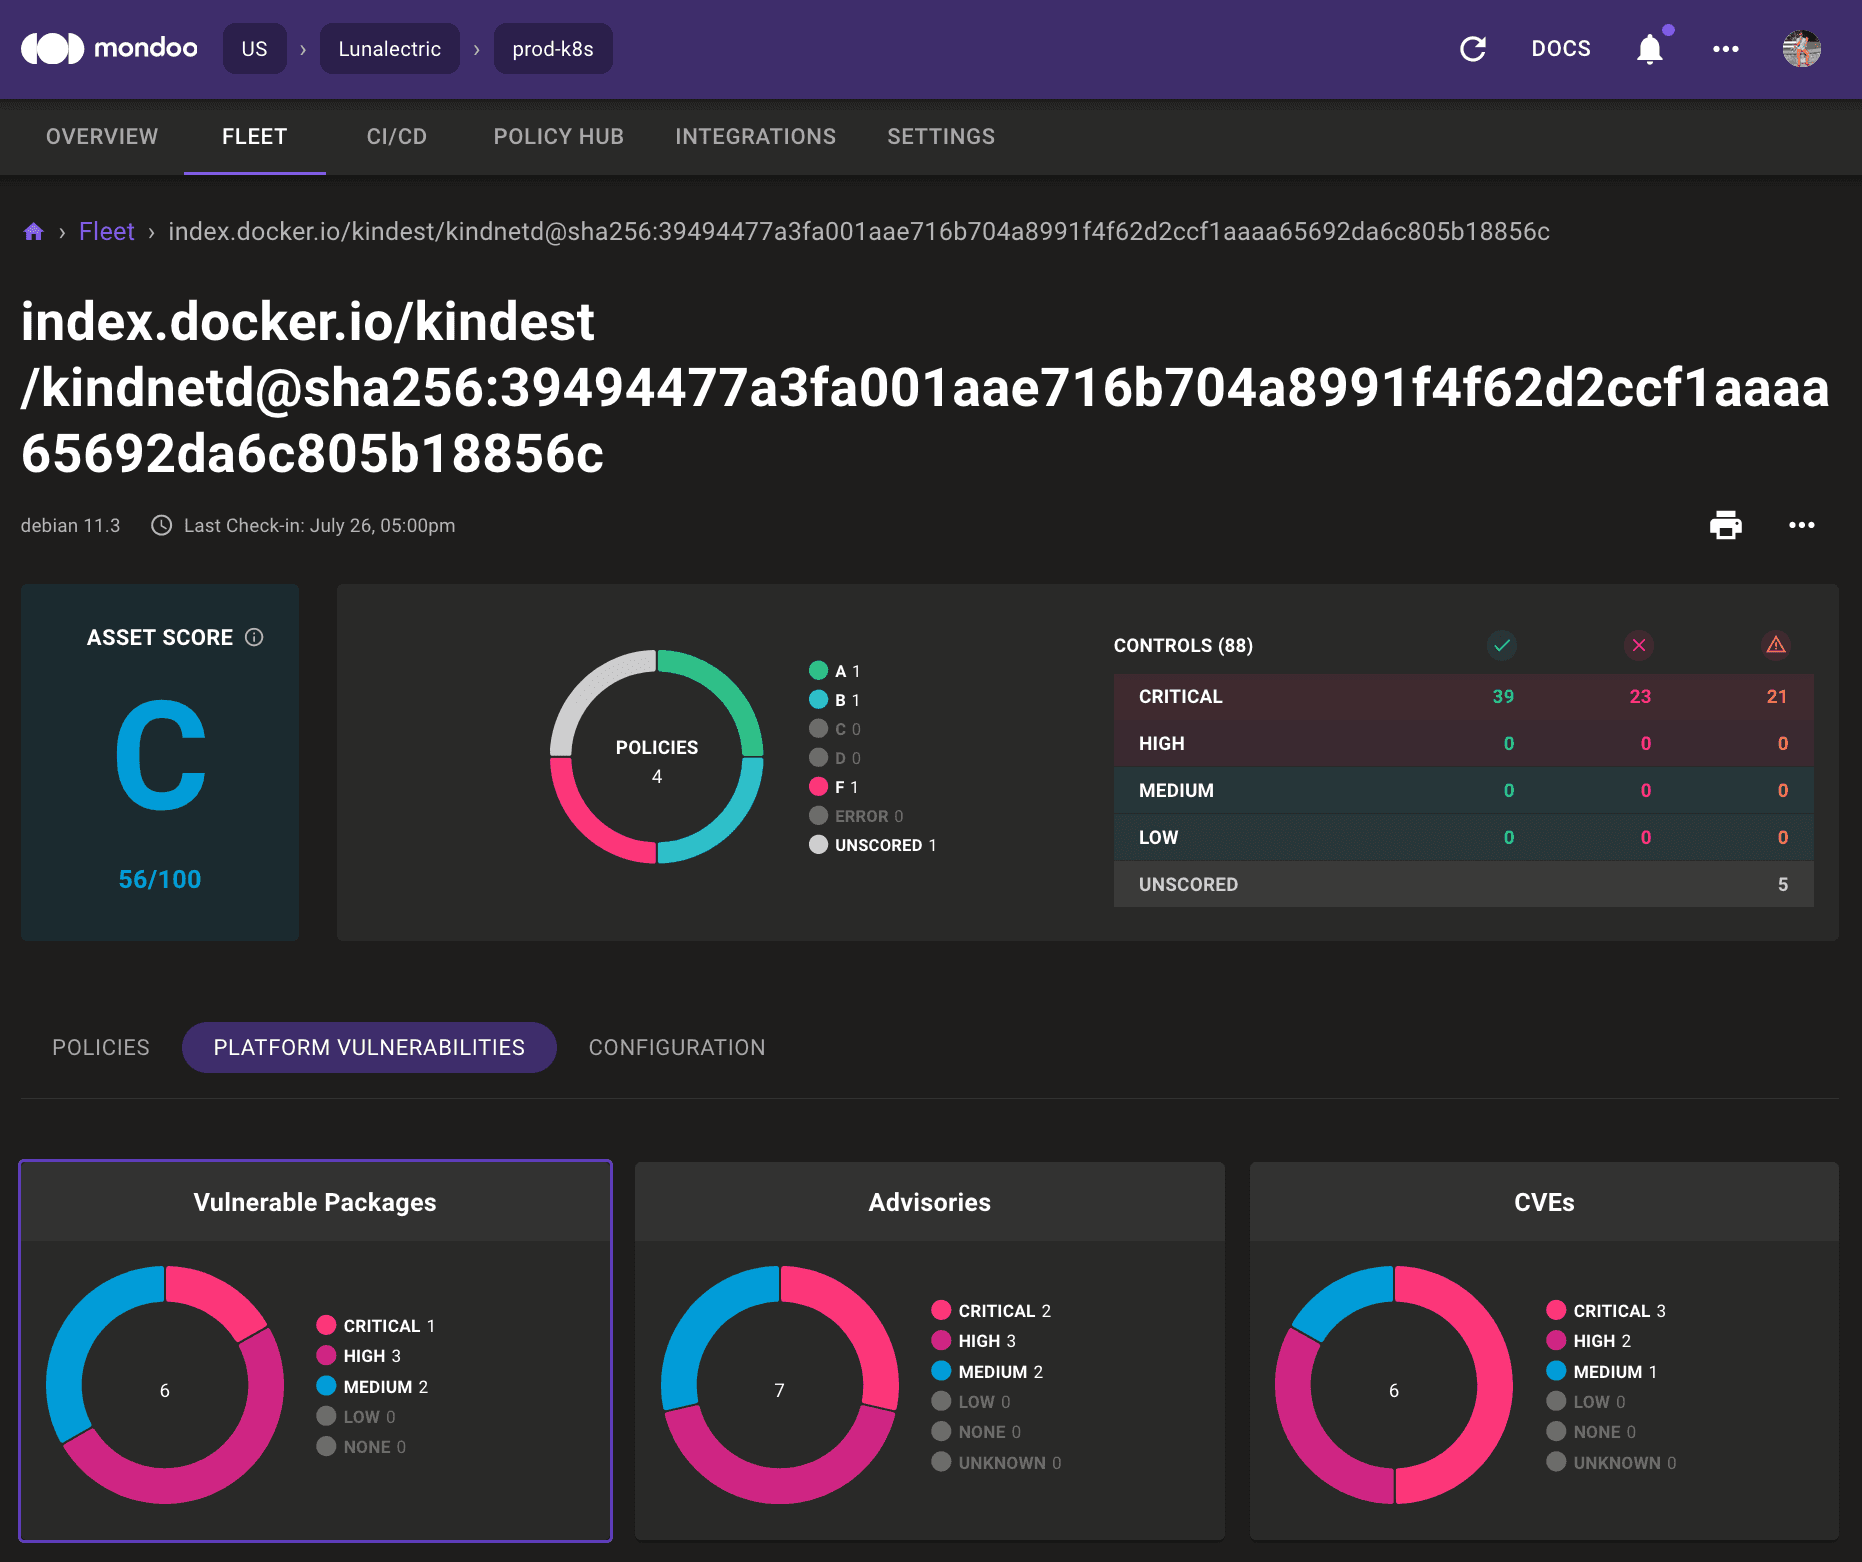
Task: Click the Vulnerable Packages donut chart
Action: (x=165, y=1388)
